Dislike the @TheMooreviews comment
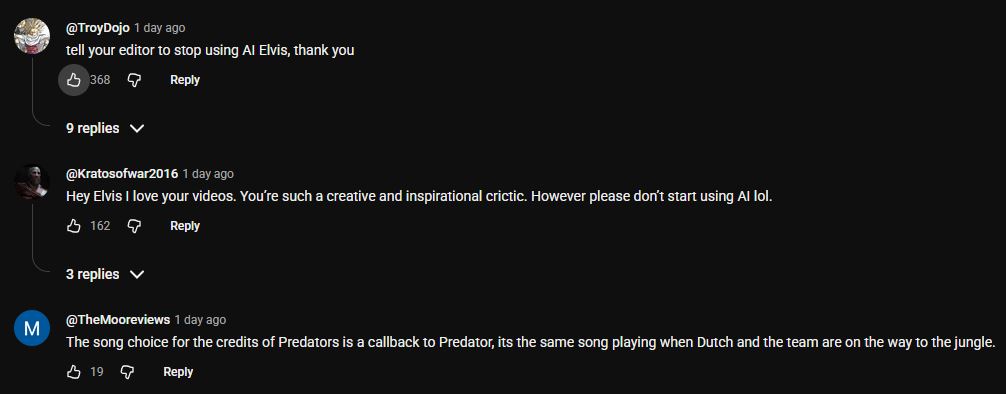The image size is (1006, 394). coord(128,372)
